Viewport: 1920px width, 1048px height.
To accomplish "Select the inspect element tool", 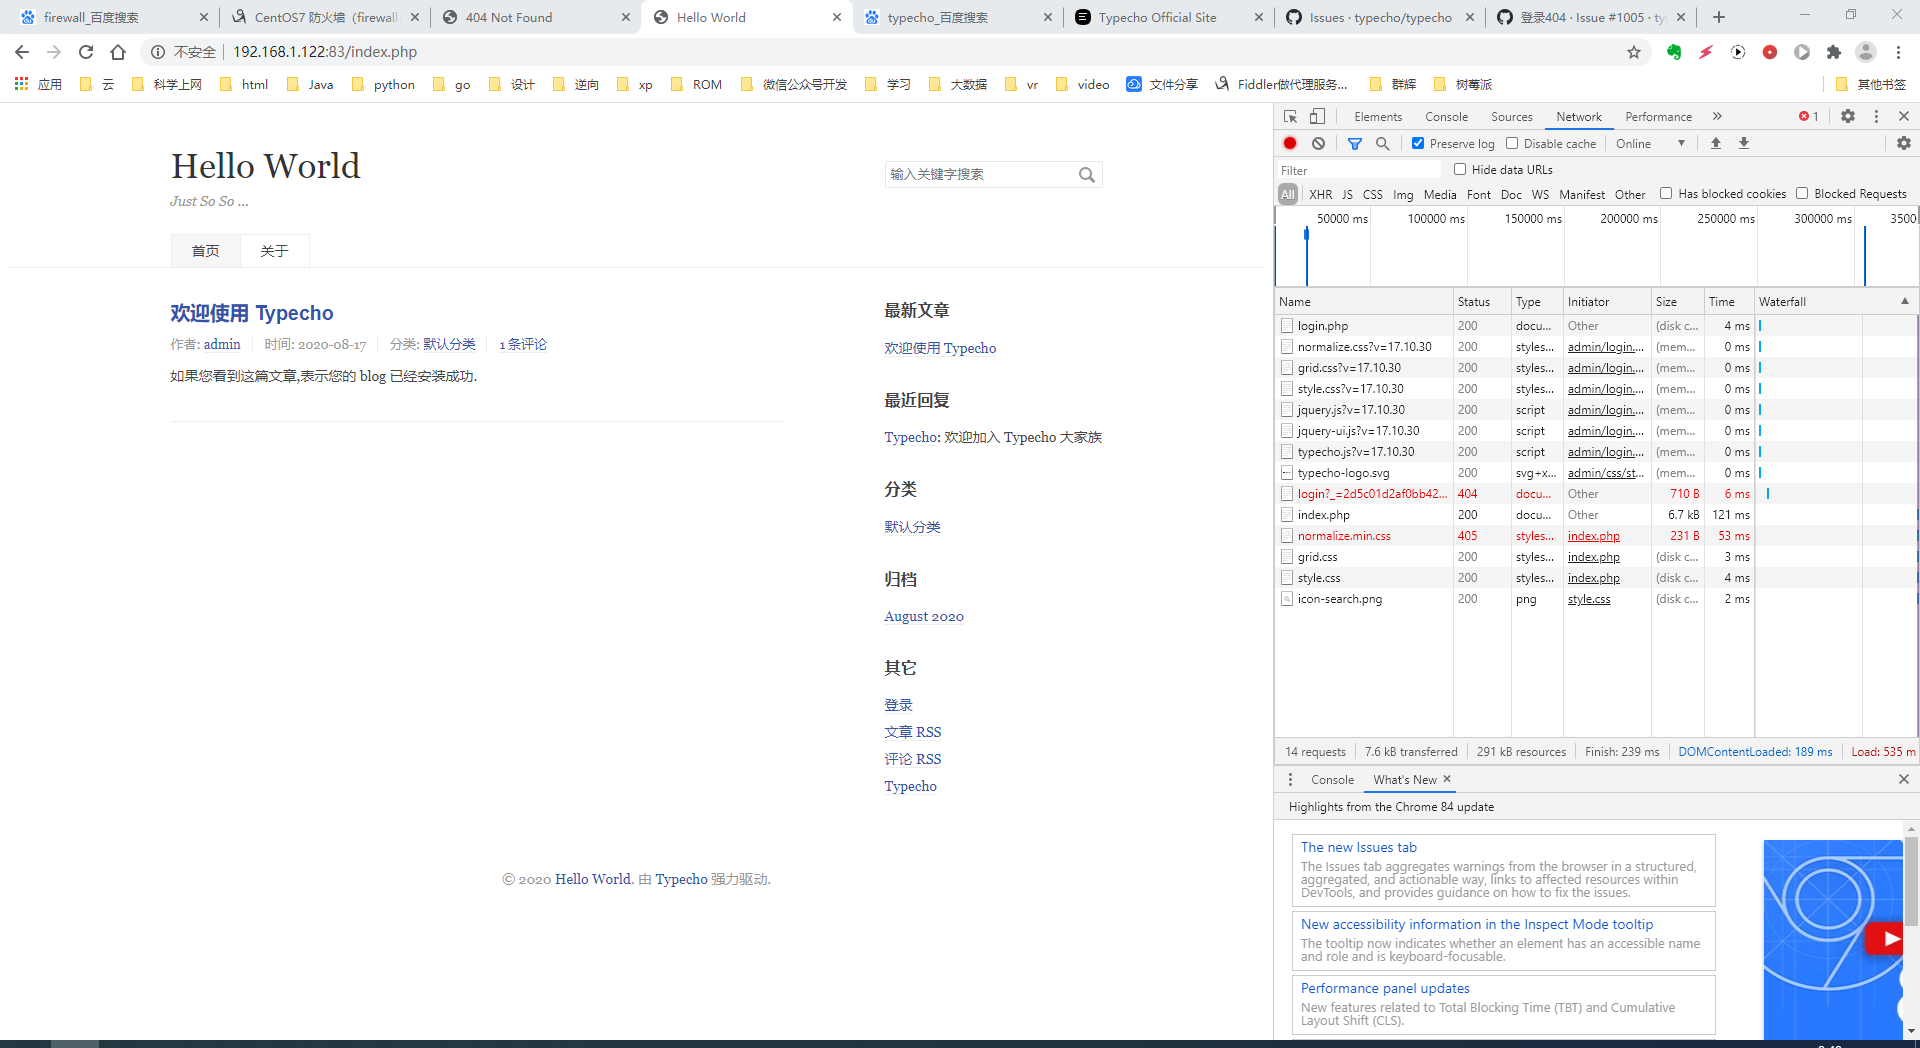I will tap(1290, 116).
